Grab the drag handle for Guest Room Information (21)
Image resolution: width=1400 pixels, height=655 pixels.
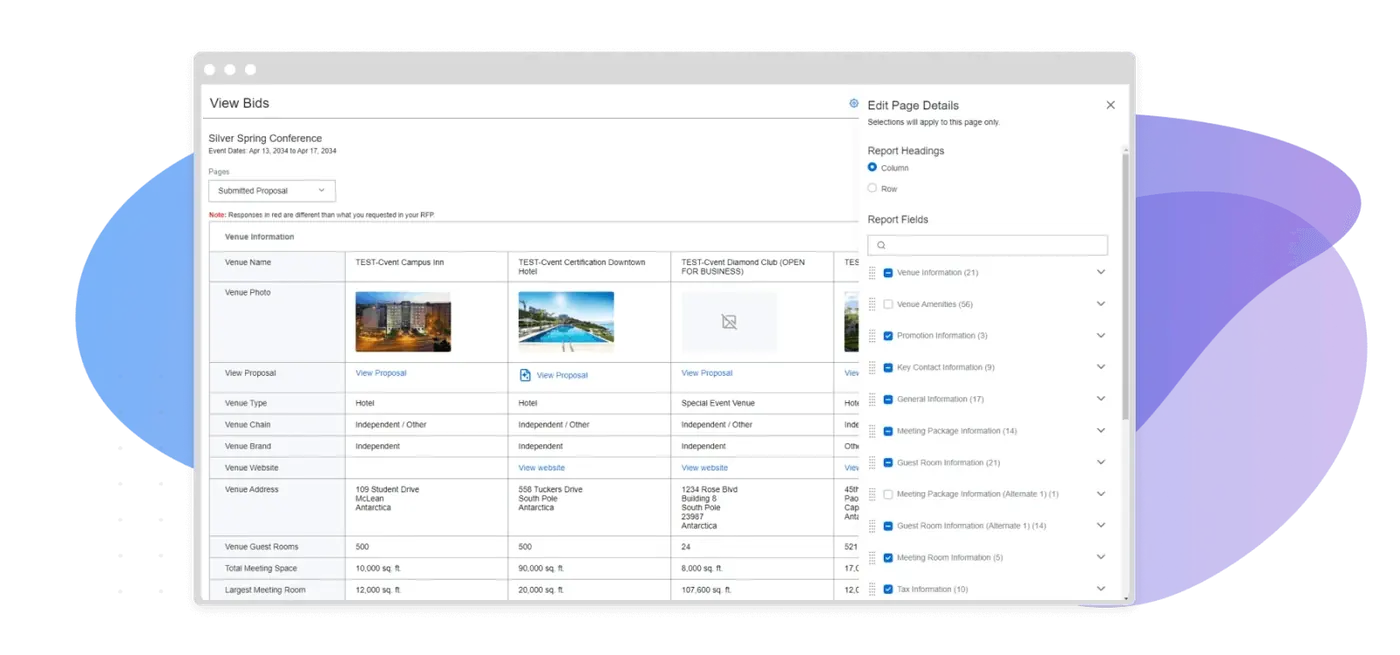(x=872, y=463)
